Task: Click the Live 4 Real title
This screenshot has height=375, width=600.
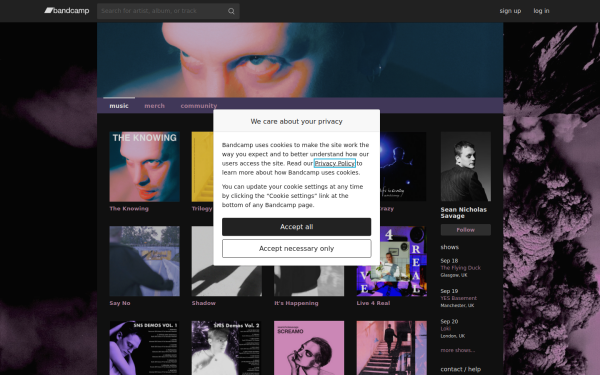Action: click(373, 303)
